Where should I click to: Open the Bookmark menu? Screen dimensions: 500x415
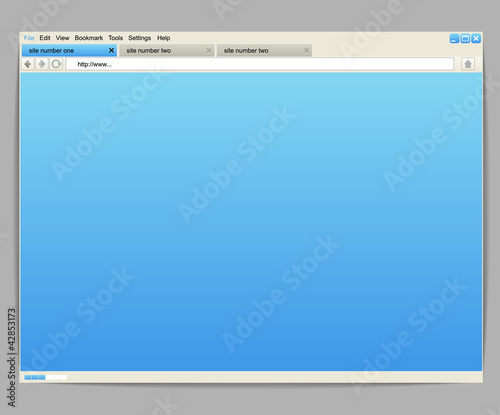89,38
